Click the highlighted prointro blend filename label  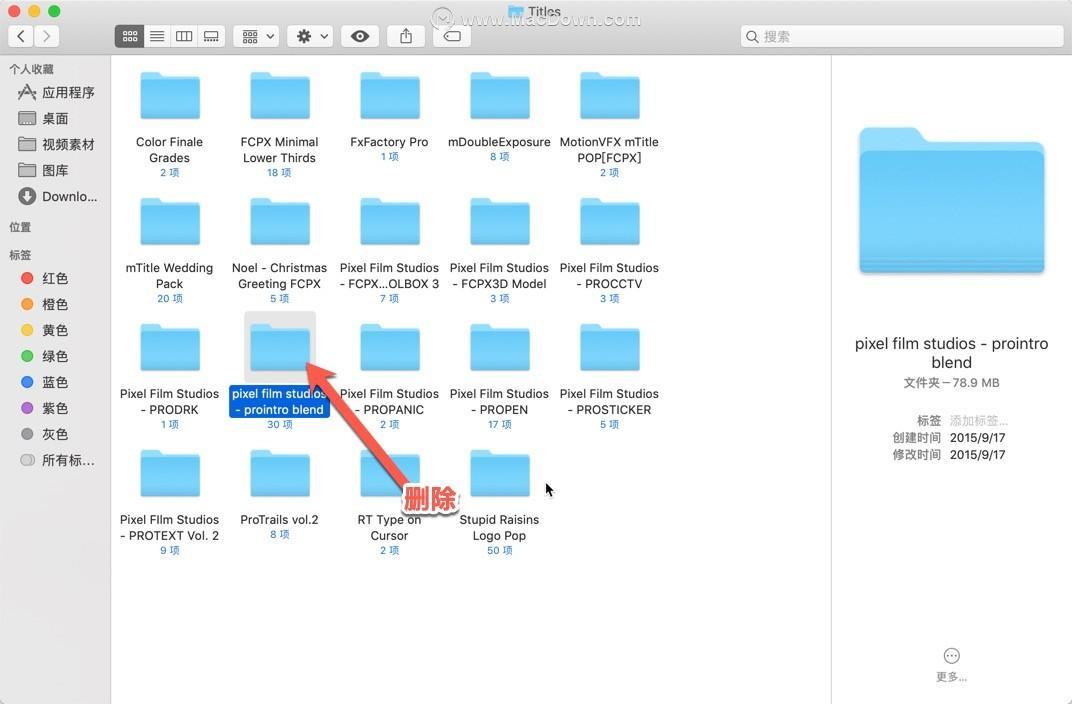[279, 402]
